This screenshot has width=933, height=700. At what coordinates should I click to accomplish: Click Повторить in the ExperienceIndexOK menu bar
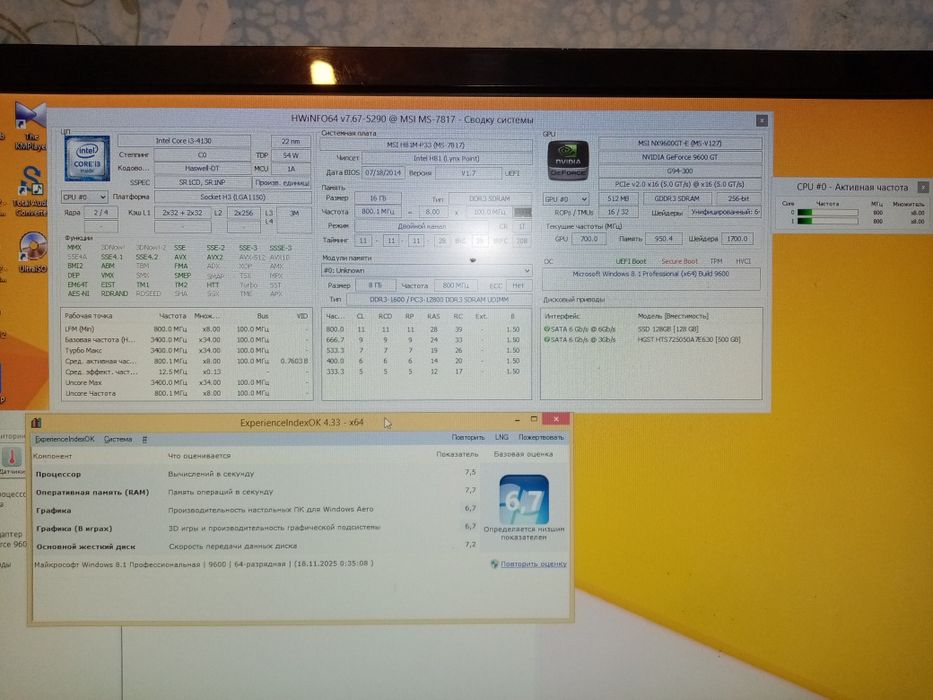pos(468,437)
